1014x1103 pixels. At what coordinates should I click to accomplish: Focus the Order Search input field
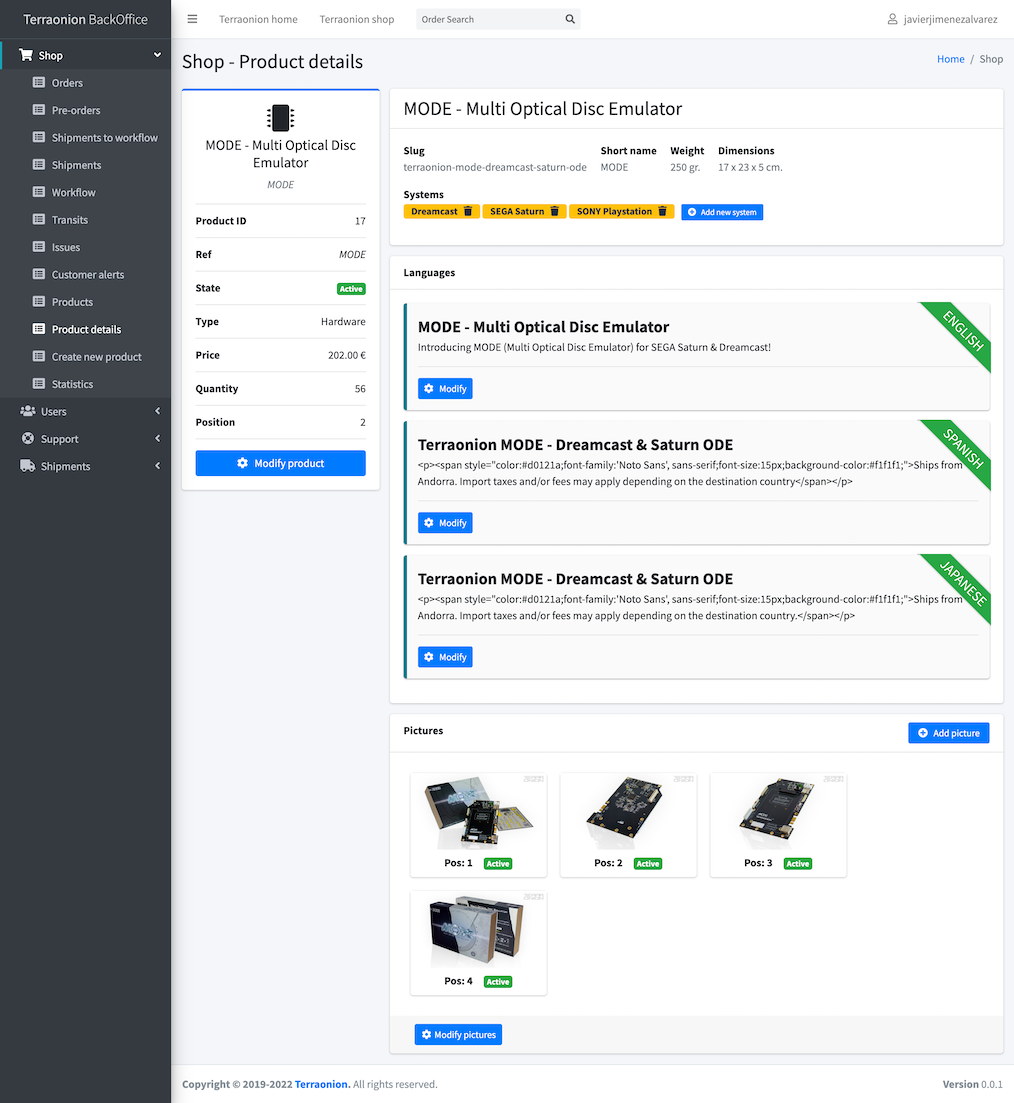[x=490, y=19]
